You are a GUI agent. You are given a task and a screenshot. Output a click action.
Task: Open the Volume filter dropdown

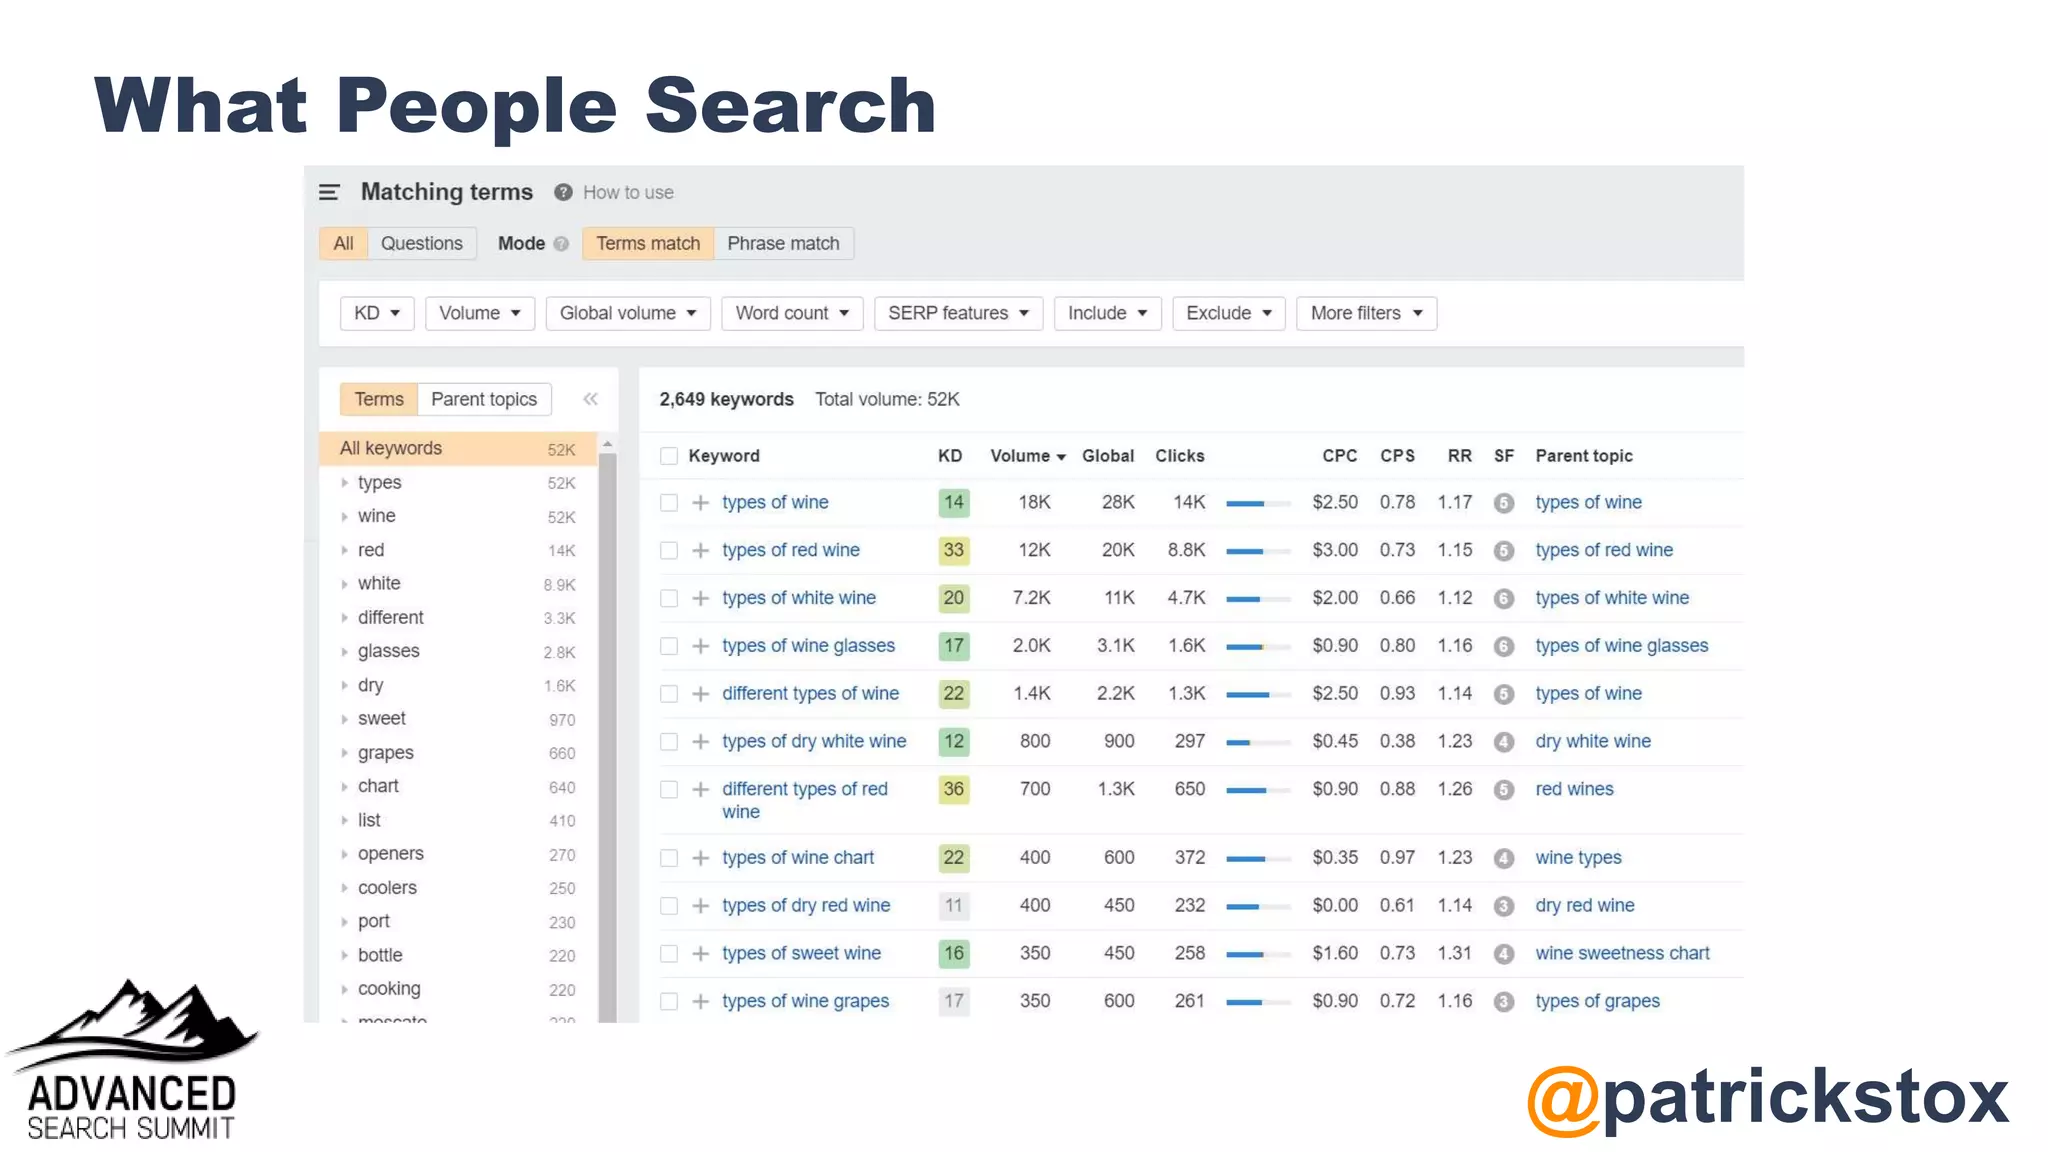[480, 313]
